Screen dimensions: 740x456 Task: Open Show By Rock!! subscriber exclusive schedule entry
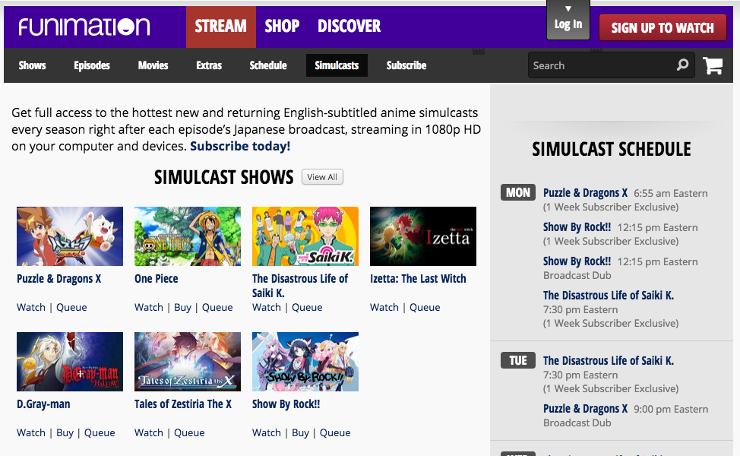(x=577, y=227)
